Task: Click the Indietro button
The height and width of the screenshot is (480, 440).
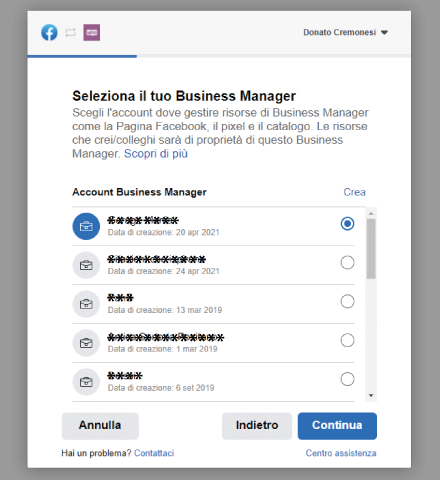Action: [257, 426]
